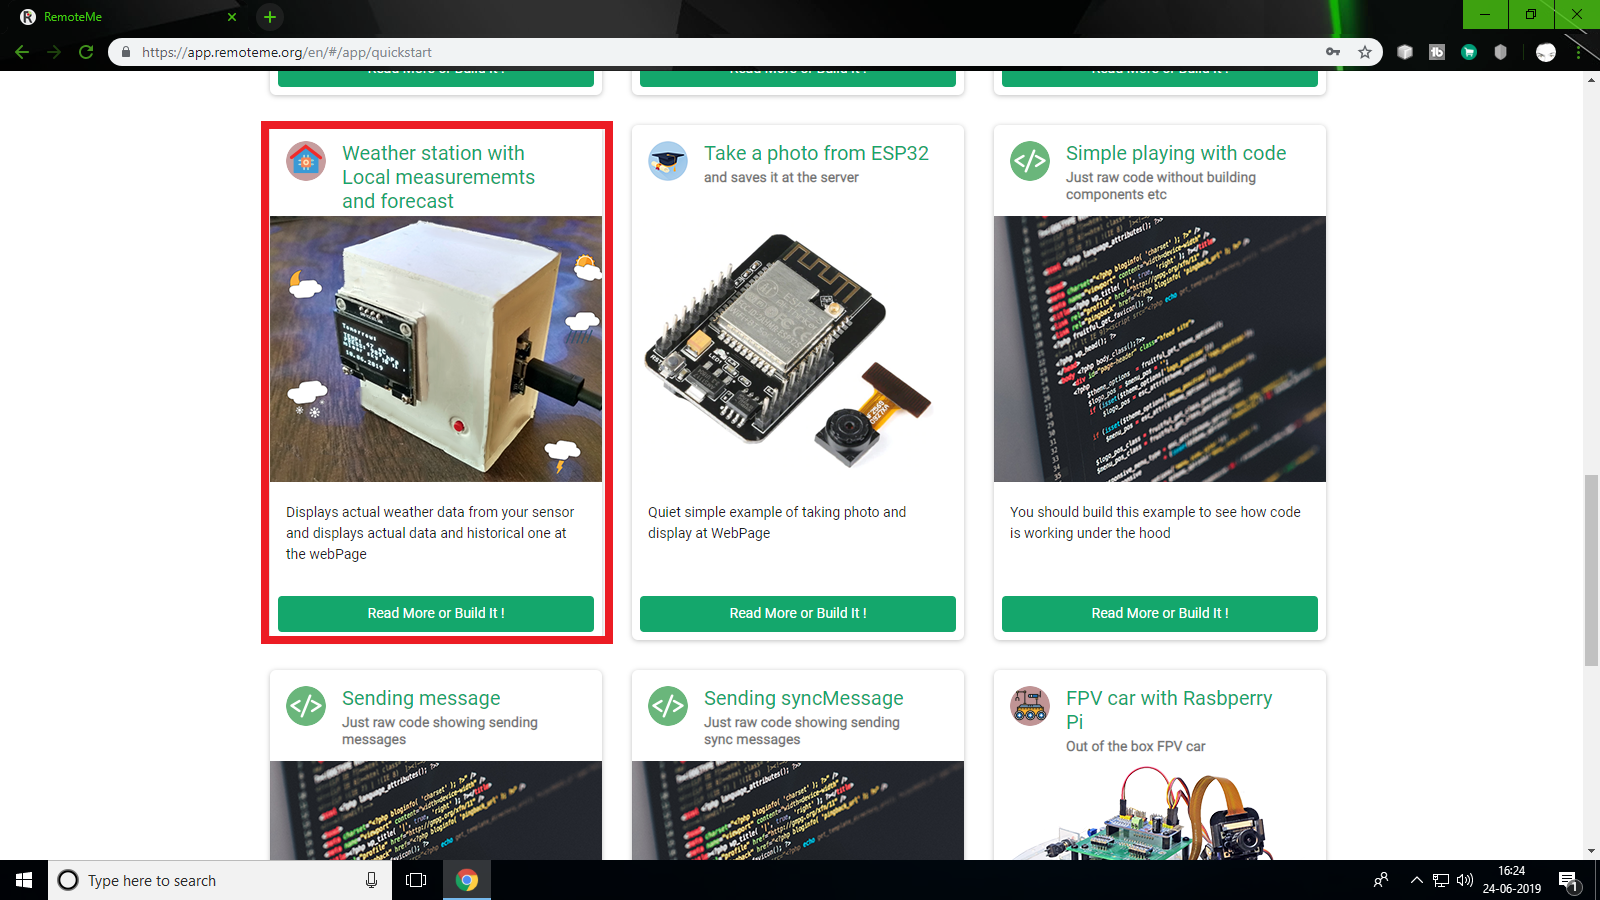
Task: Click the graduation cap icon on ESP32 card
Action: 668,161
